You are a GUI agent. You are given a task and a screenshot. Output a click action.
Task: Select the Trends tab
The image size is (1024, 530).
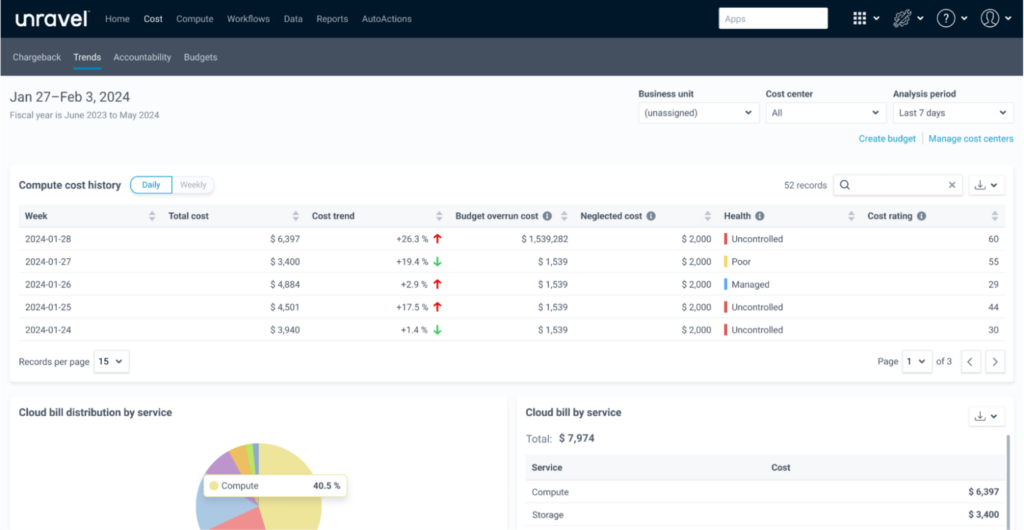pos(87,57)
